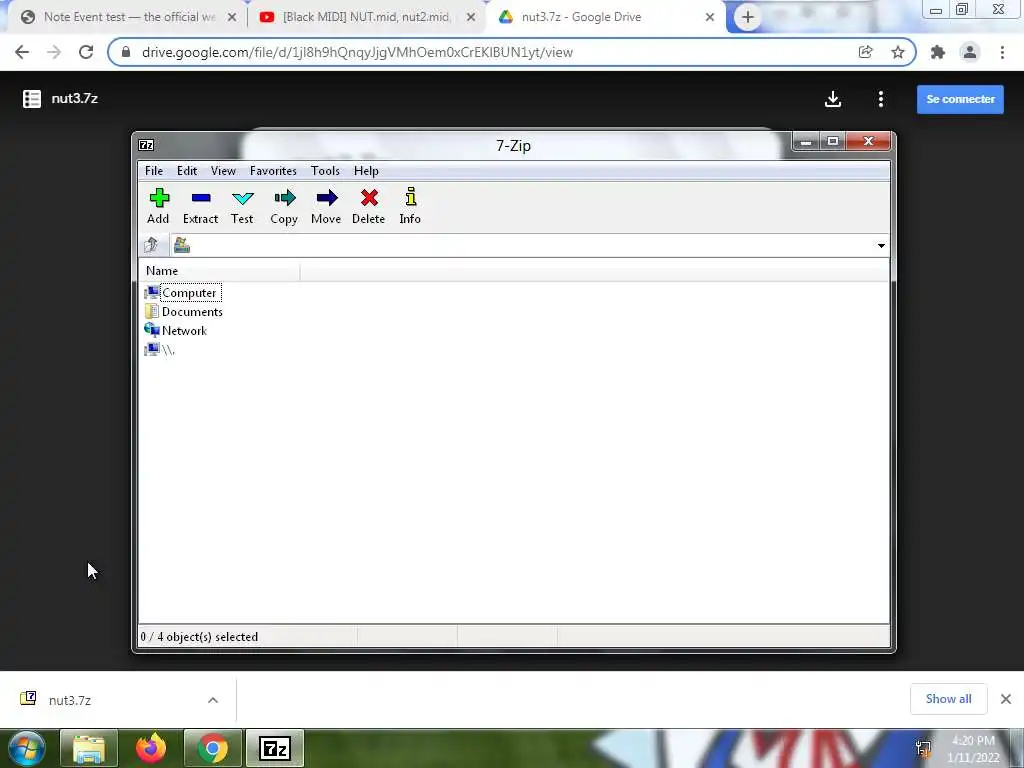This screenshot has width=1024, height=768.
Task: Open a new Chrome tab
Action: pyautogui.click(x=748, y=17)
